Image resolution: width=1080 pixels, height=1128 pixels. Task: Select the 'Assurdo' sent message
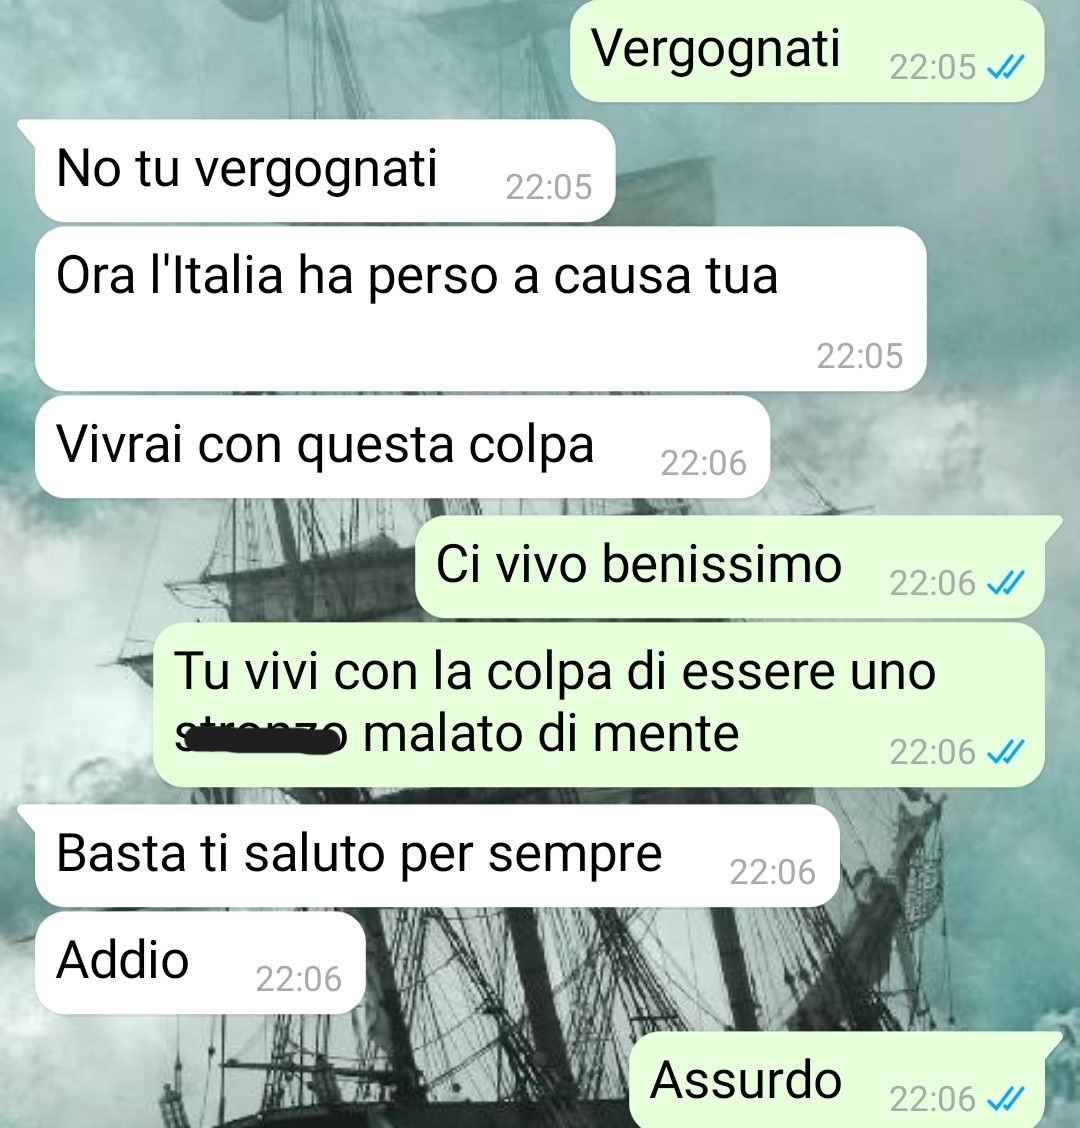tap(837, 1080)
